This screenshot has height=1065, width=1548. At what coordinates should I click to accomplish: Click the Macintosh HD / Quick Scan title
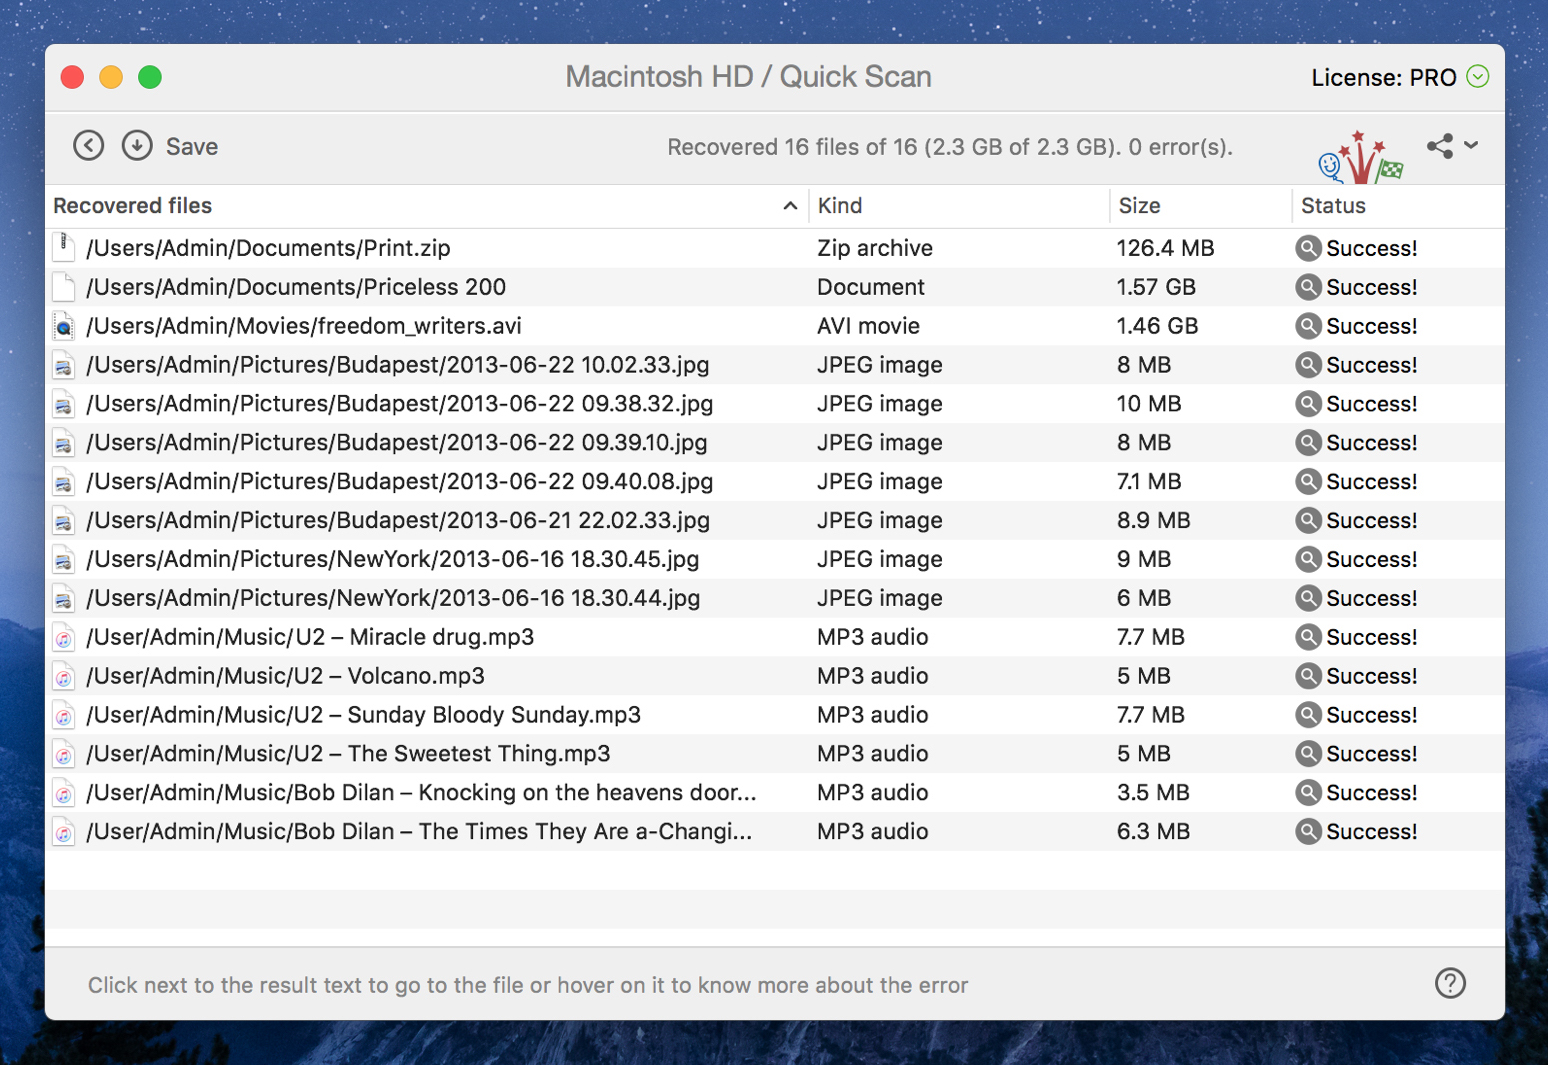pos(748,77)
